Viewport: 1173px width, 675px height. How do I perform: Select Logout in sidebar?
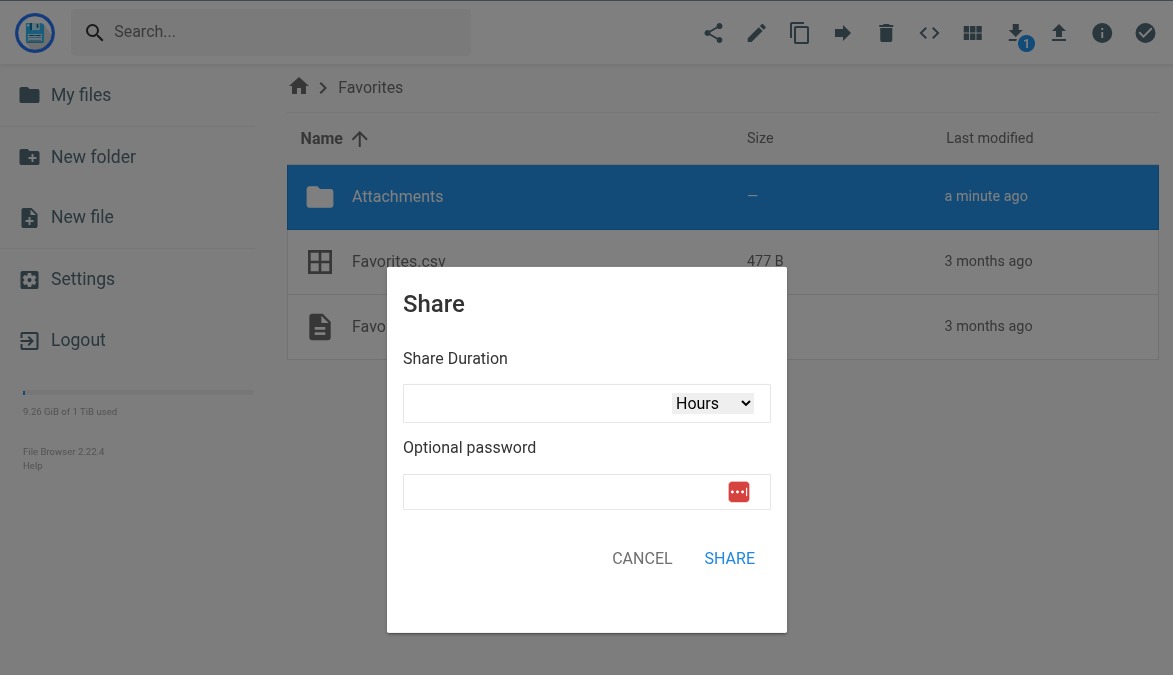tap(78, 340)
